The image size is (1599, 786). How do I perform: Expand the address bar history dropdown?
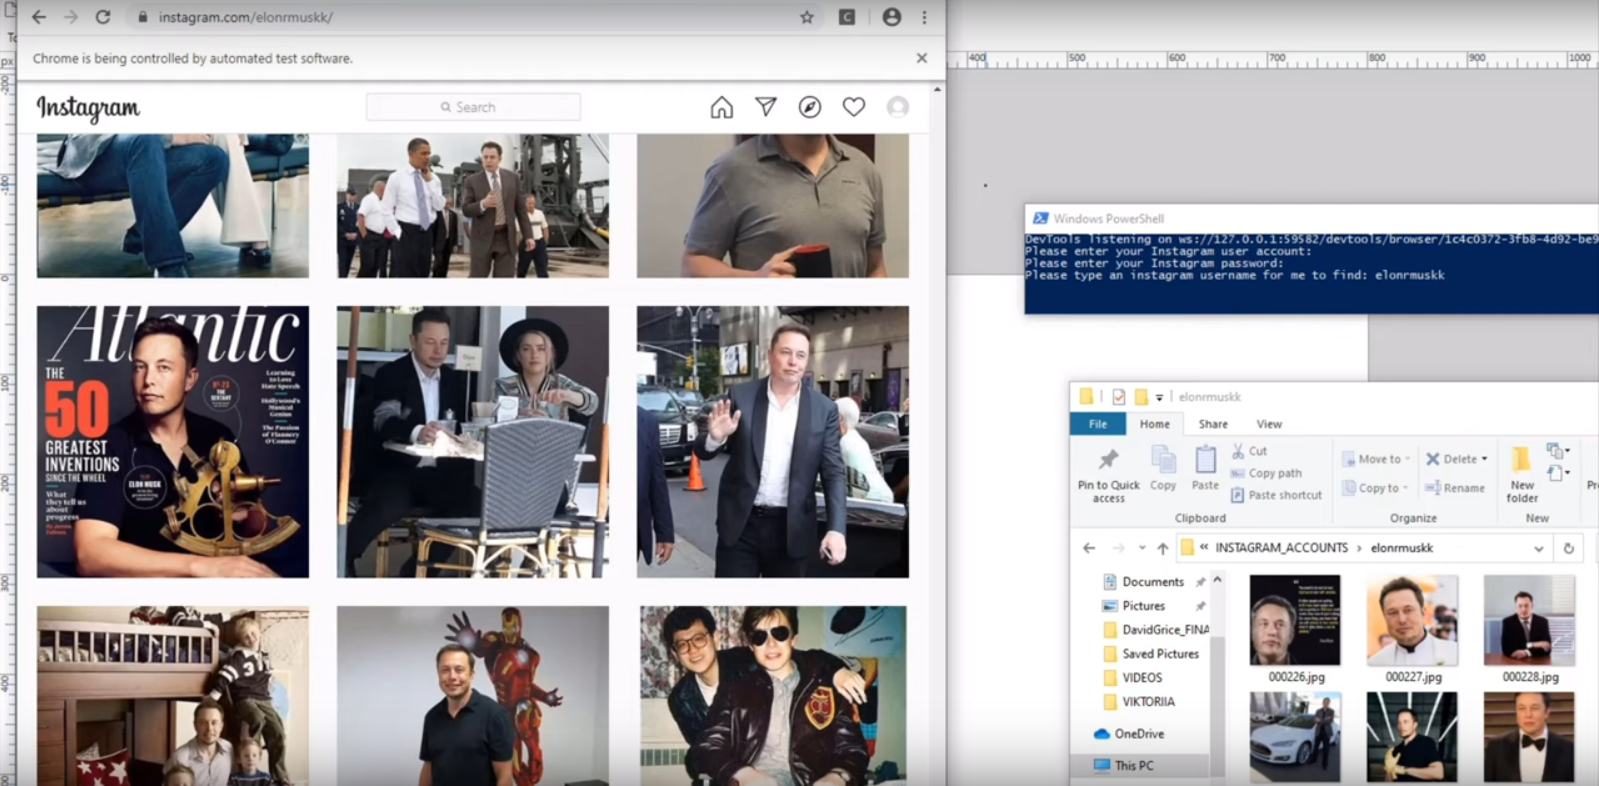pos(1538,548)
